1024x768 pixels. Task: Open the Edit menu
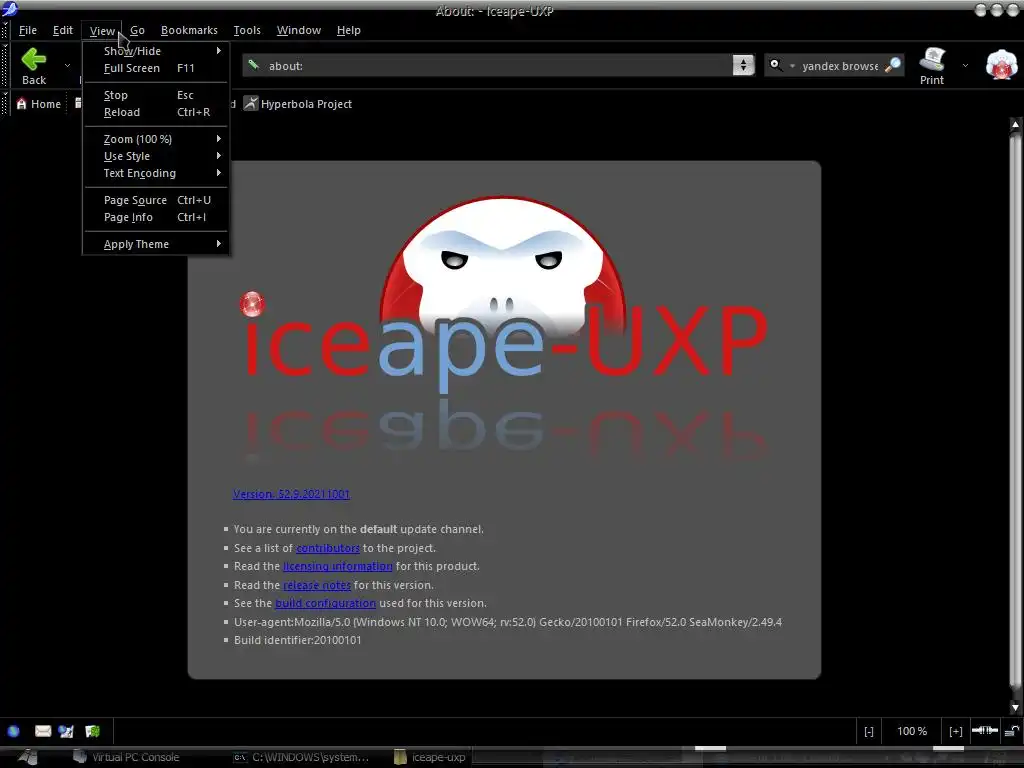pyautogui.click(x=63, y=30)
